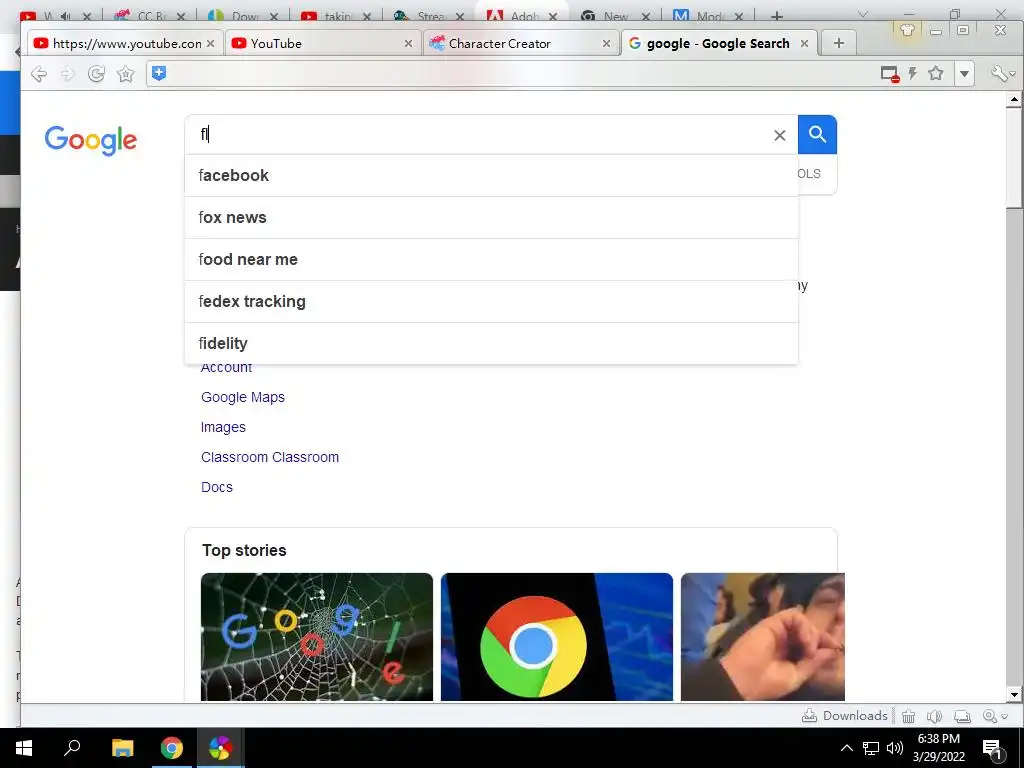The width and height of the screenshot is (1024, 768).
Task: Switch to the YouTube tab
Action: pos(322,43)
